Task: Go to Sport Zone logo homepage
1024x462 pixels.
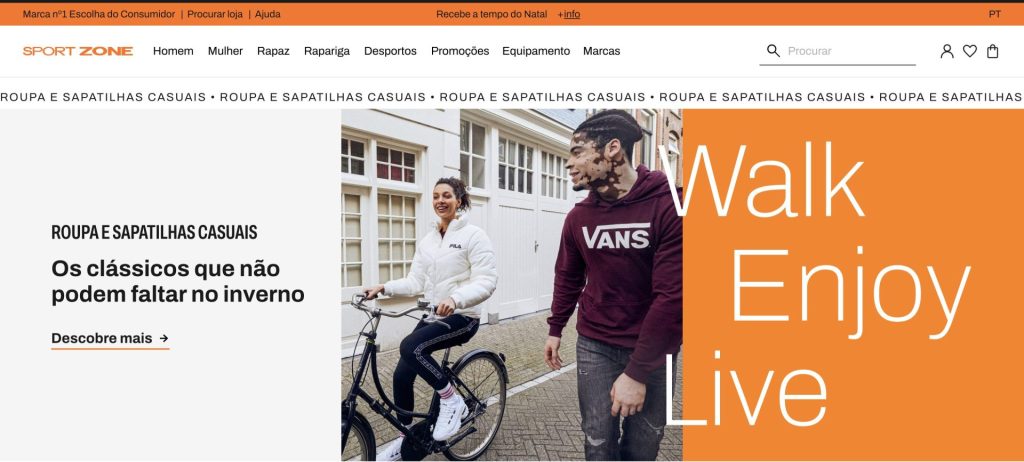Action: coord(78,51)
